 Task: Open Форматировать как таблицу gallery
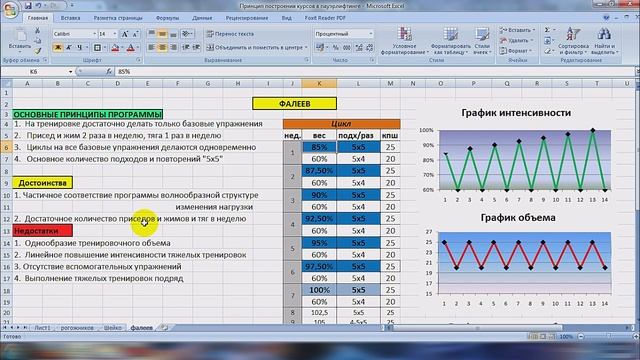click(x=451, y=41)
